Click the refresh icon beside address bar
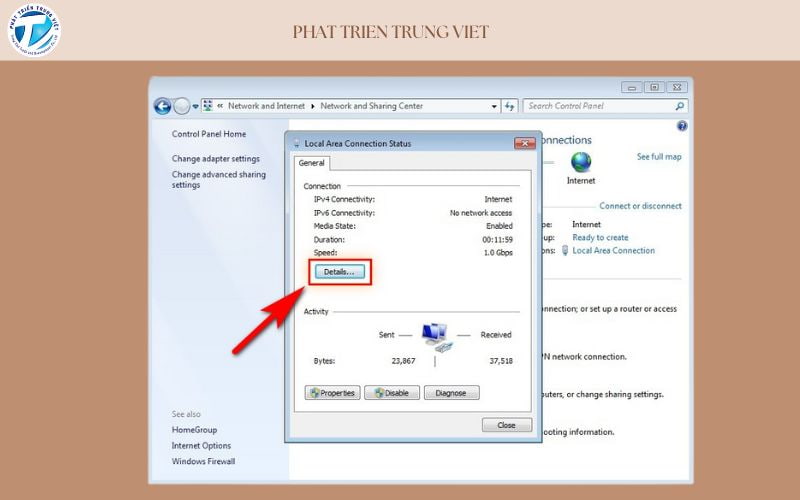The image size is (800, 500). pos(509,106)
